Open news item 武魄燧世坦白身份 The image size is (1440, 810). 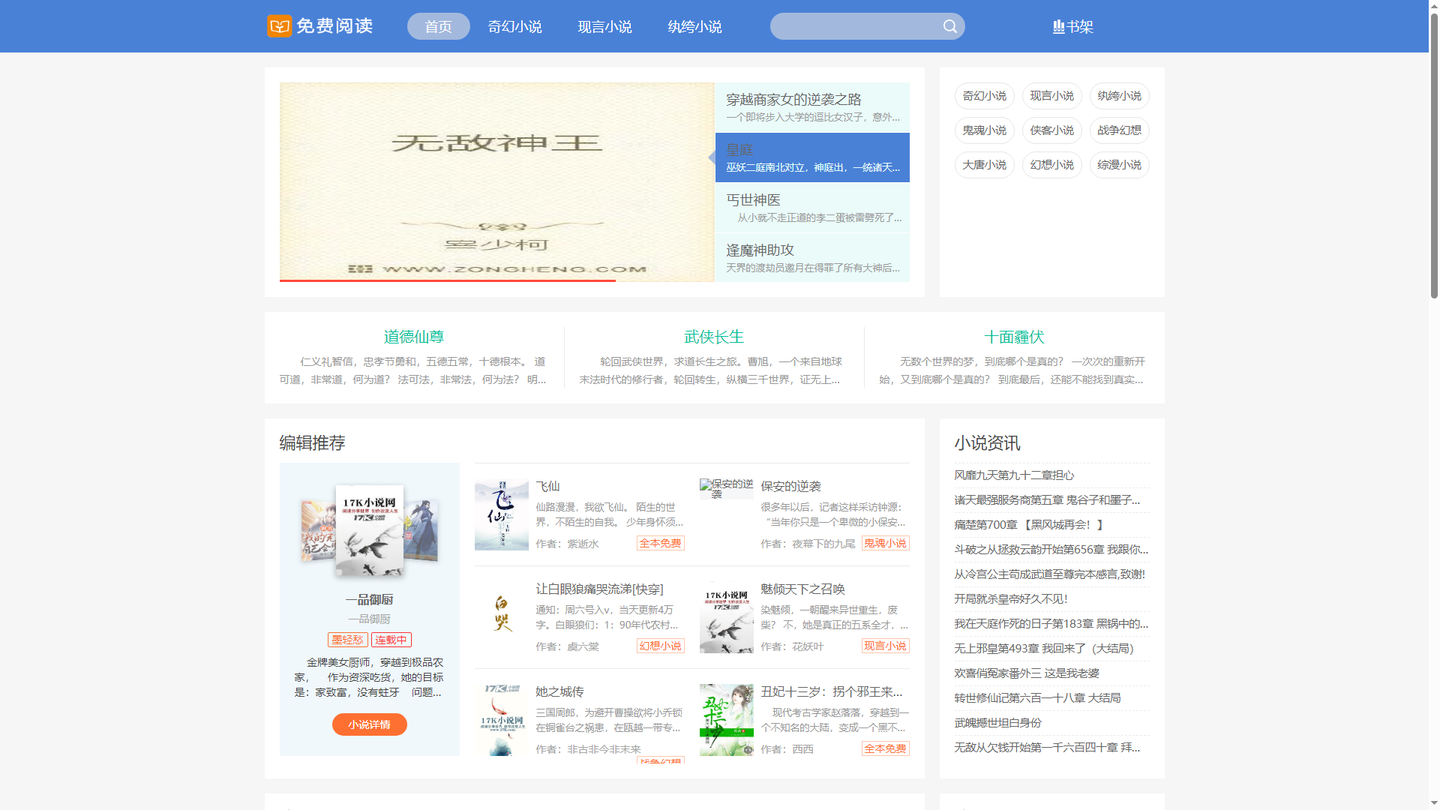pos(998,723)
